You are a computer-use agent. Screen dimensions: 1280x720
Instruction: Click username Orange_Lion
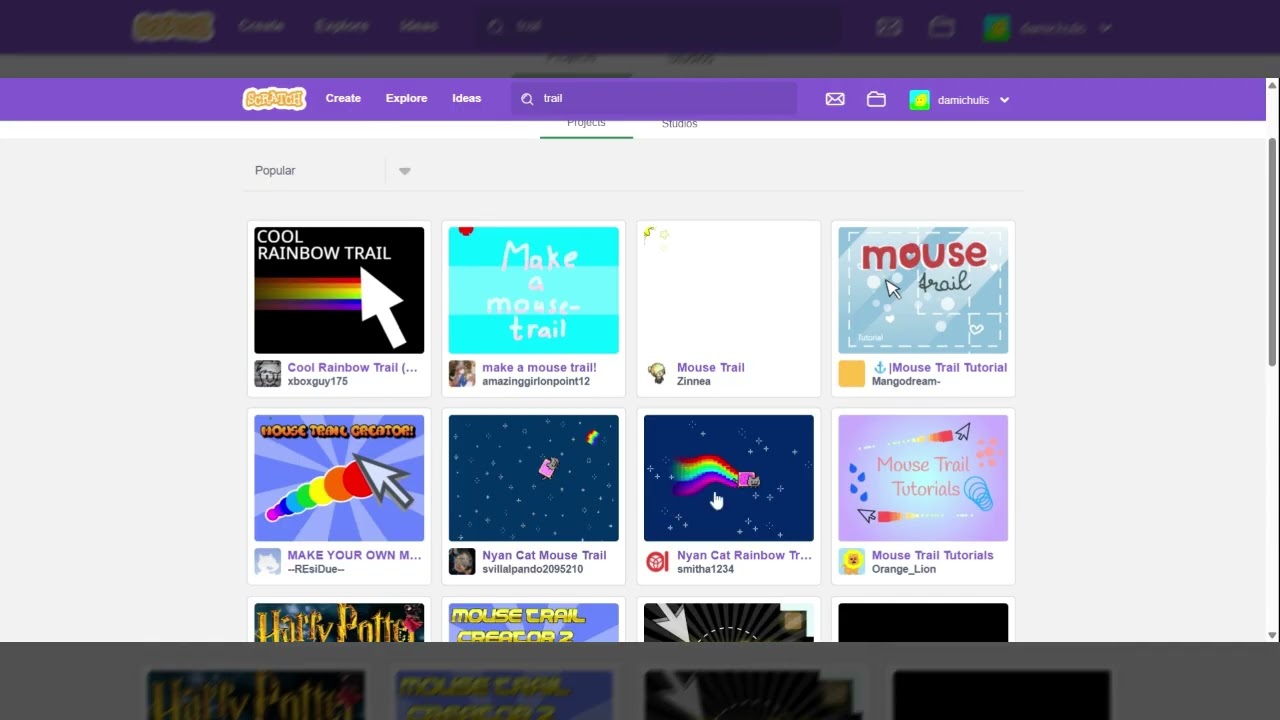pyautogui.click(x=904, y=569)
